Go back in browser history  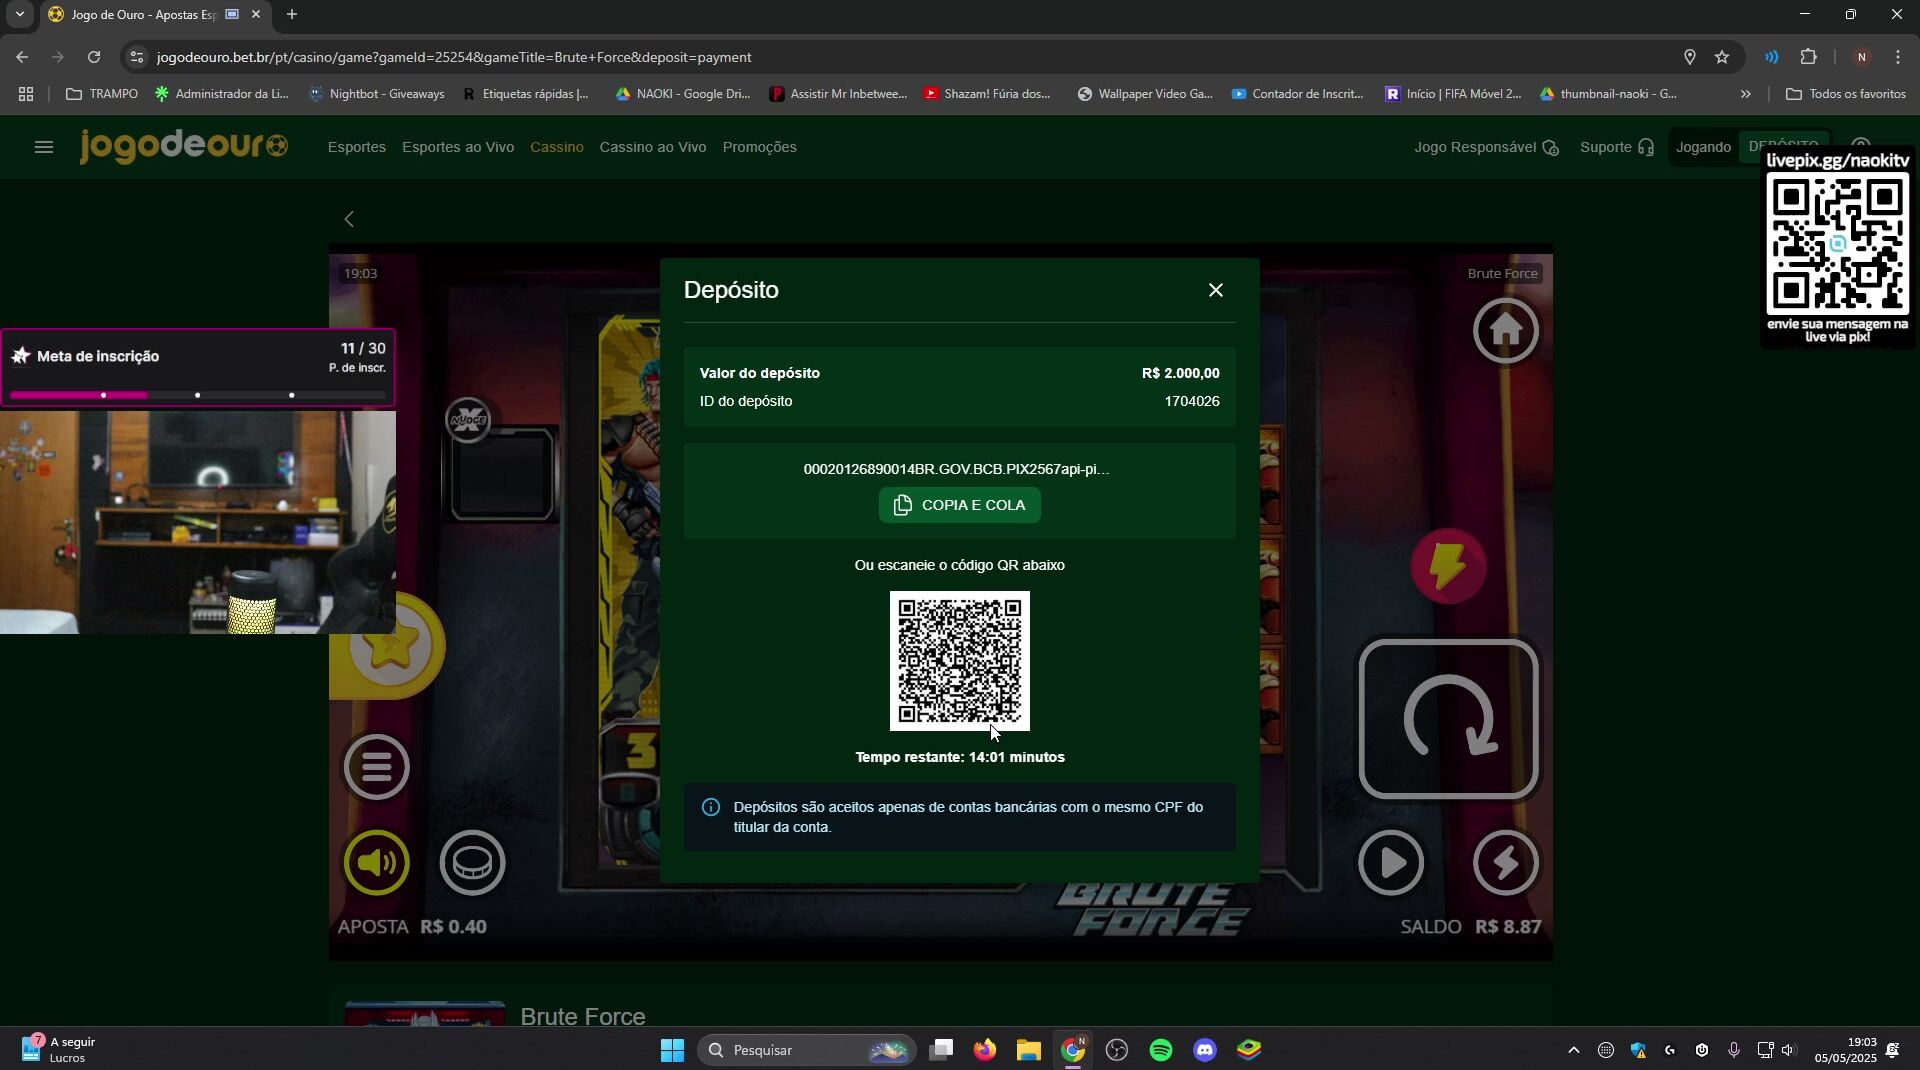22,57
